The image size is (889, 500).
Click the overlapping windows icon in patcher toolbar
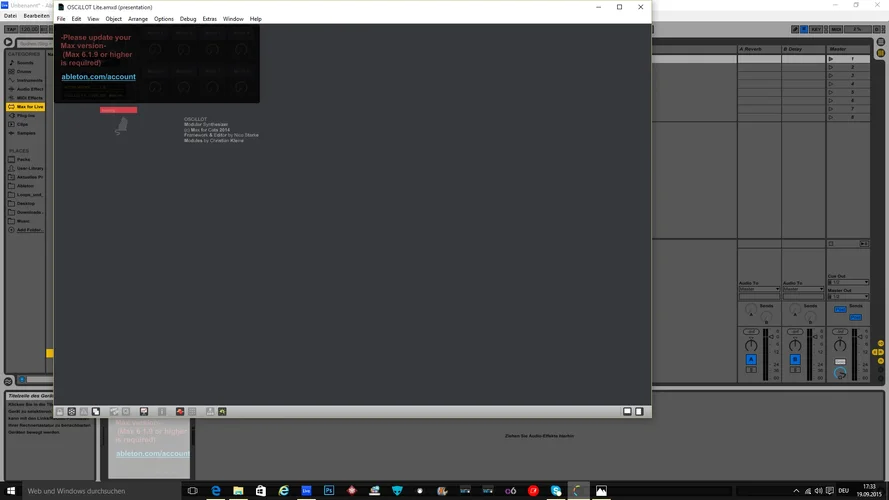point(96,412)
